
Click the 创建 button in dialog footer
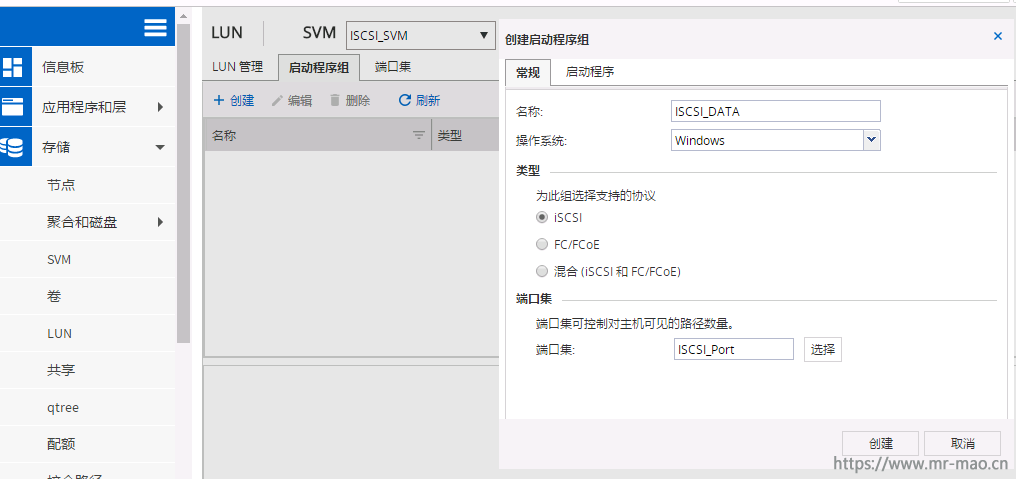pos(880,443)
